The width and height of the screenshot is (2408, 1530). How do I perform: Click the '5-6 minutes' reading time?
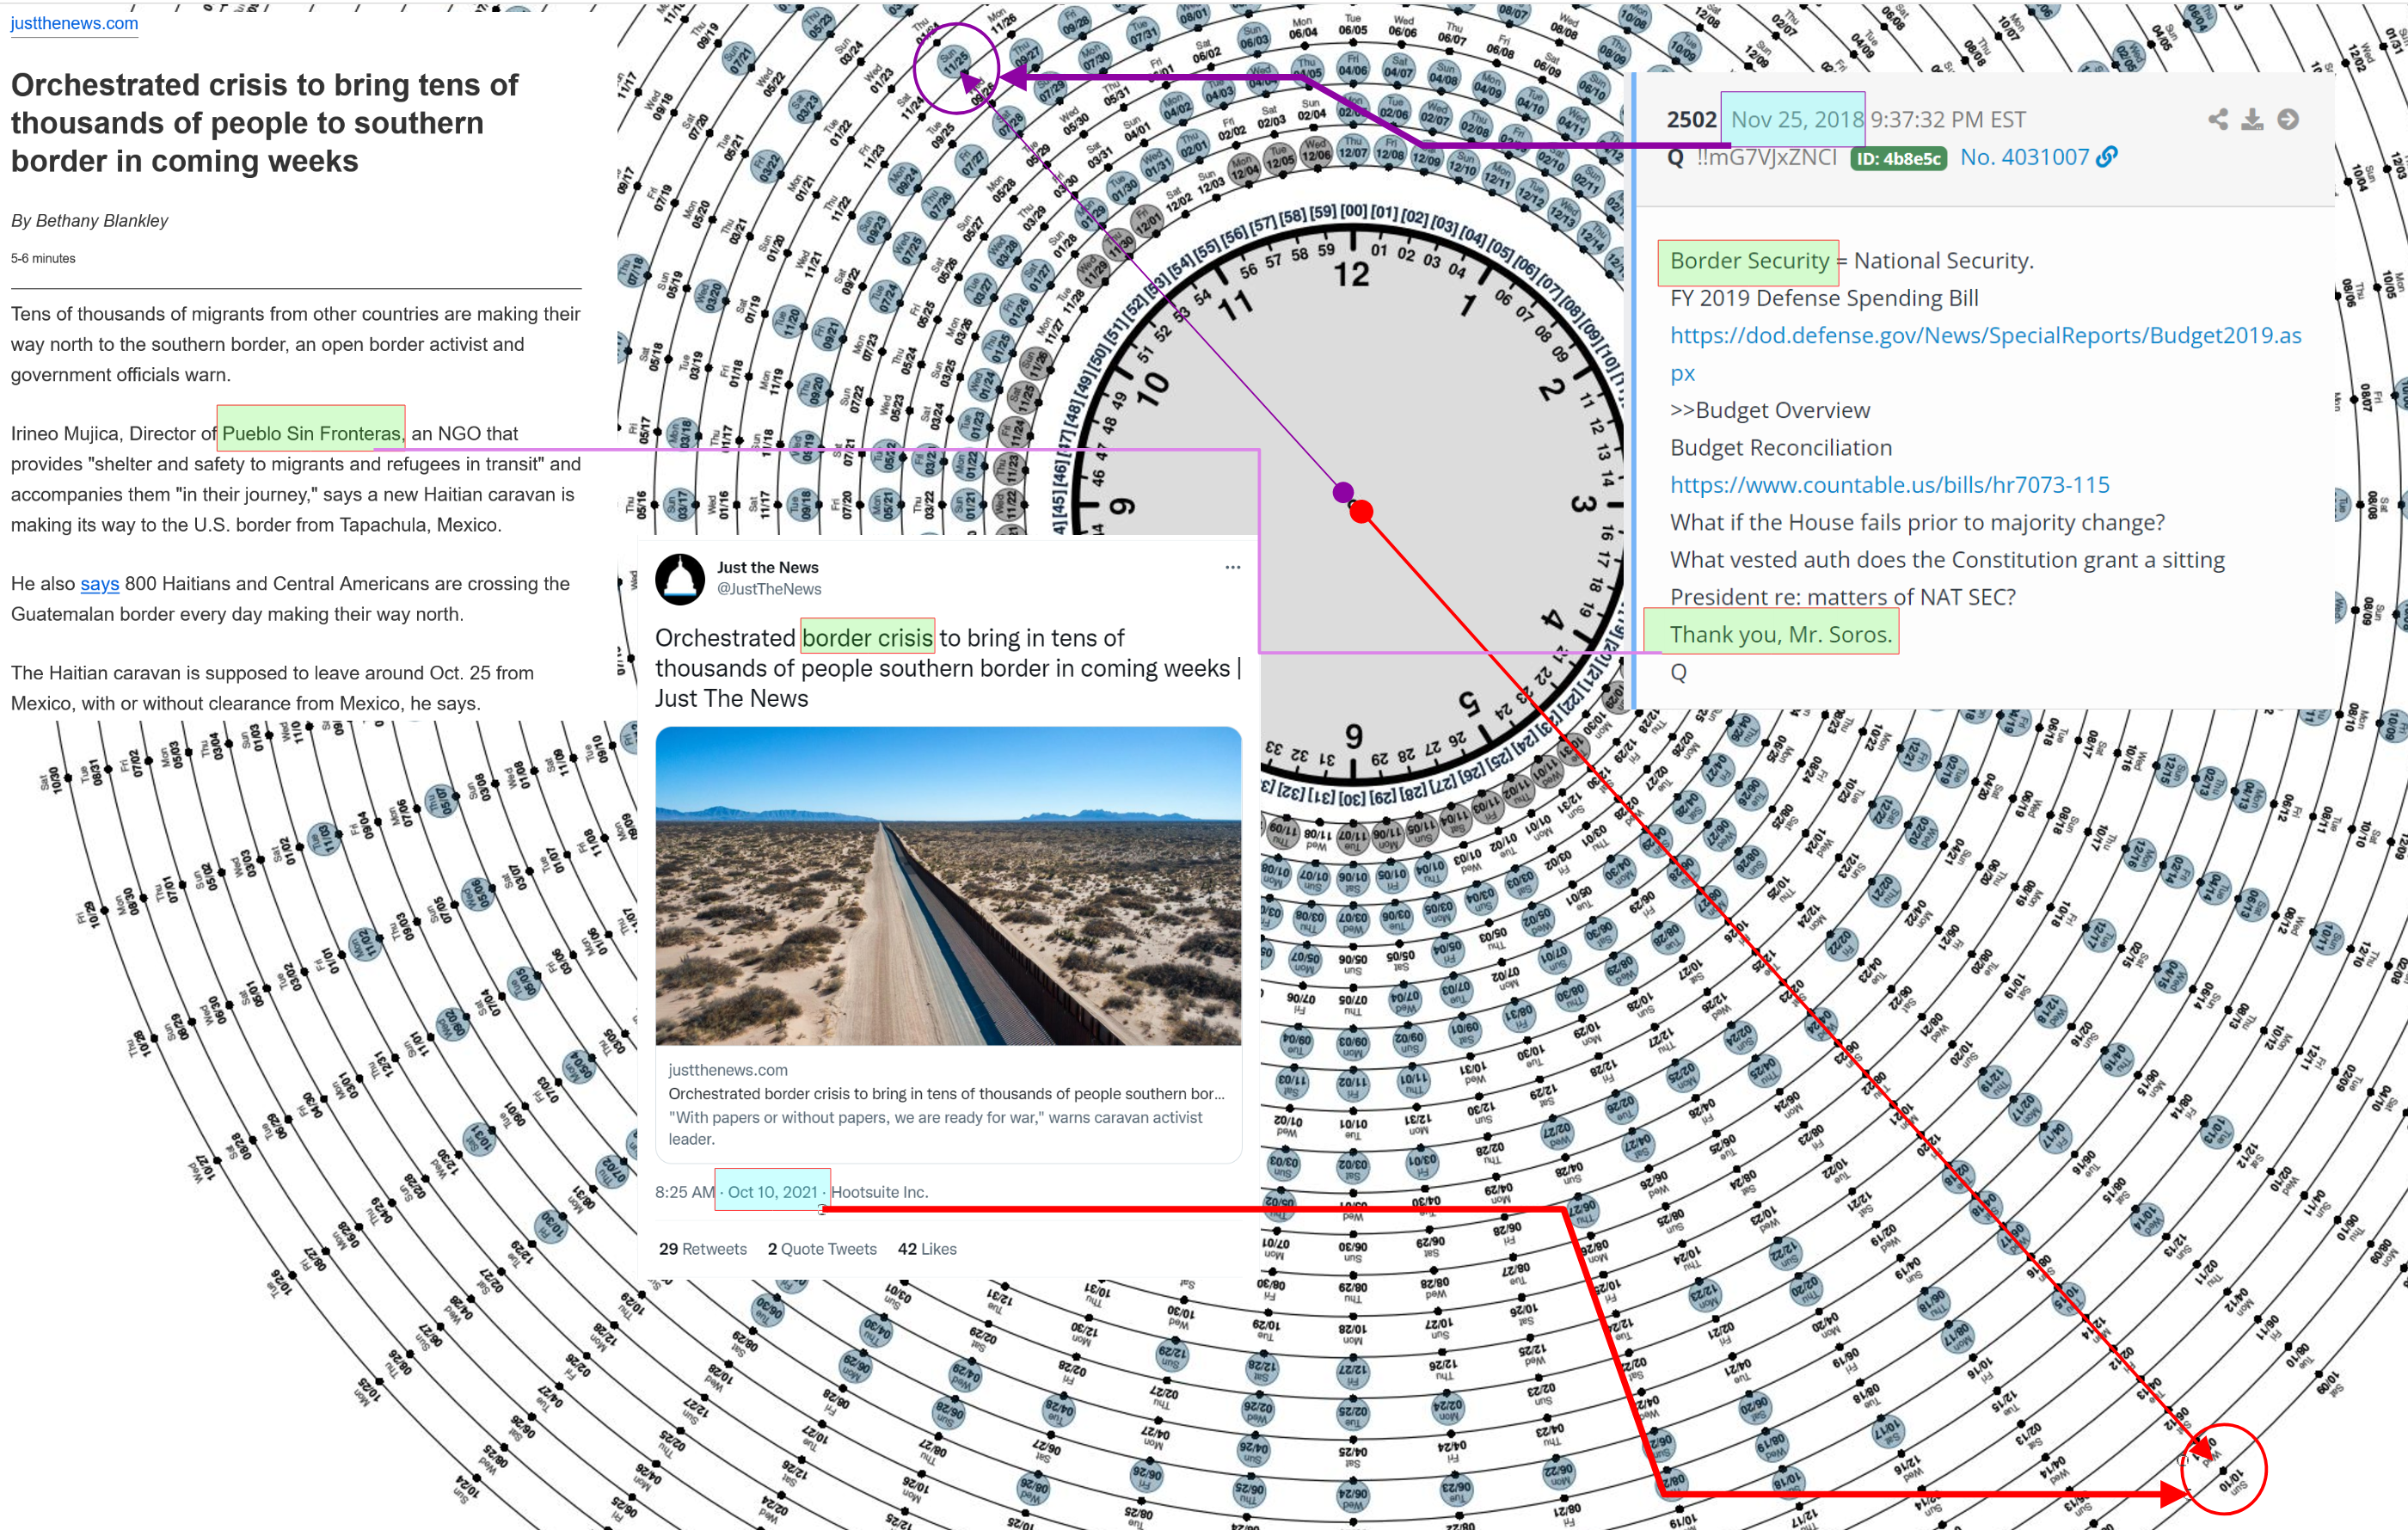[x=43, y=258]
